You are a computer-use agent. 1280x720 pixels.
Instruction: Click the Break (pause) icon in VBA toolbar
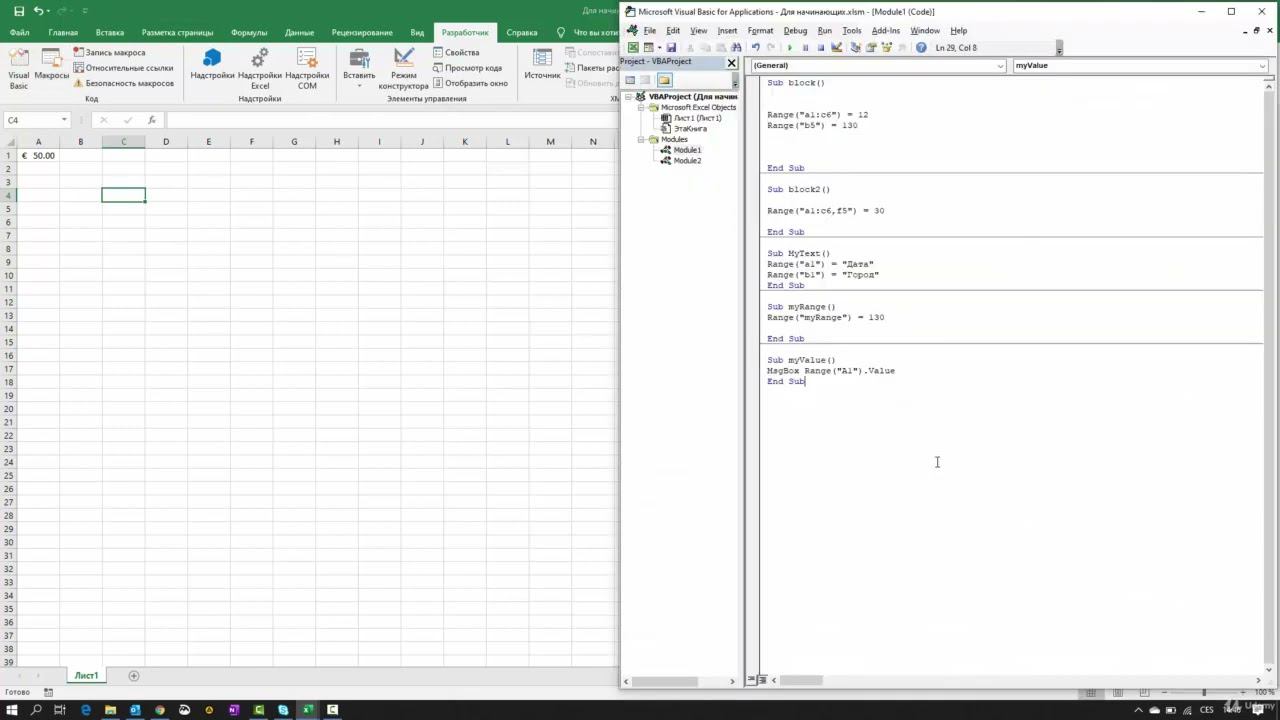[x=805, y=47]
